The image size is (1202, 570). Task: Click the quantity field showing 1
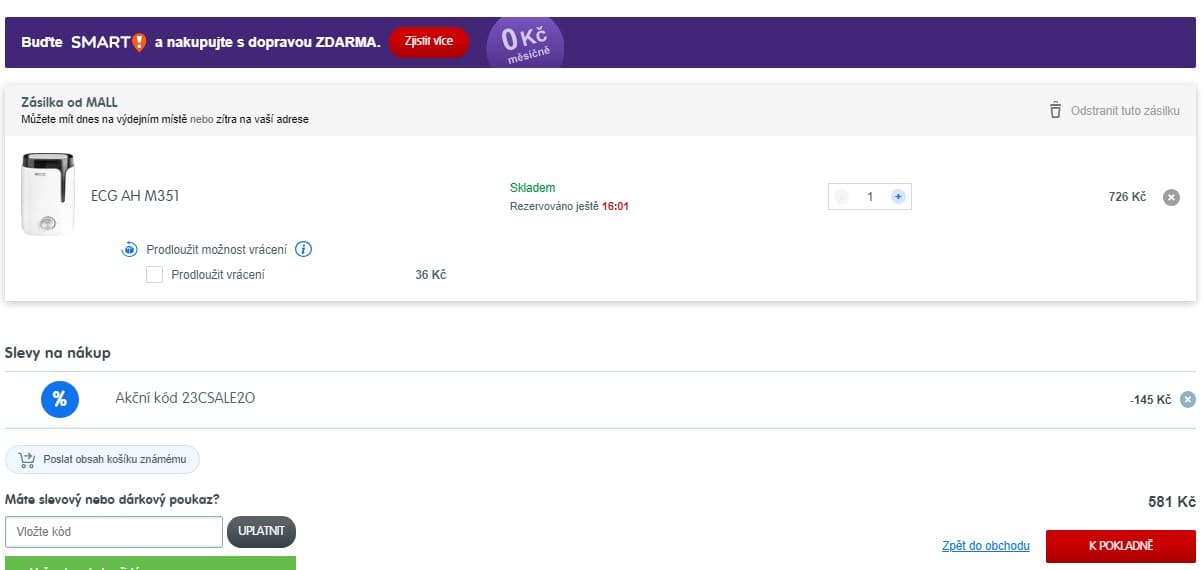[870, 197]
